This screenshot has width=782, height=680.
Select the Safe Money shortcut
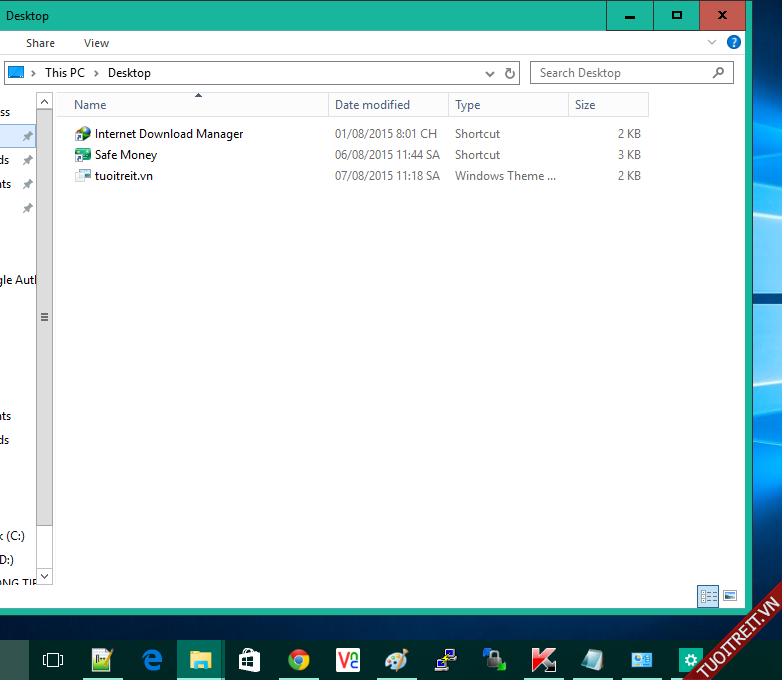(x=125, y=155)
